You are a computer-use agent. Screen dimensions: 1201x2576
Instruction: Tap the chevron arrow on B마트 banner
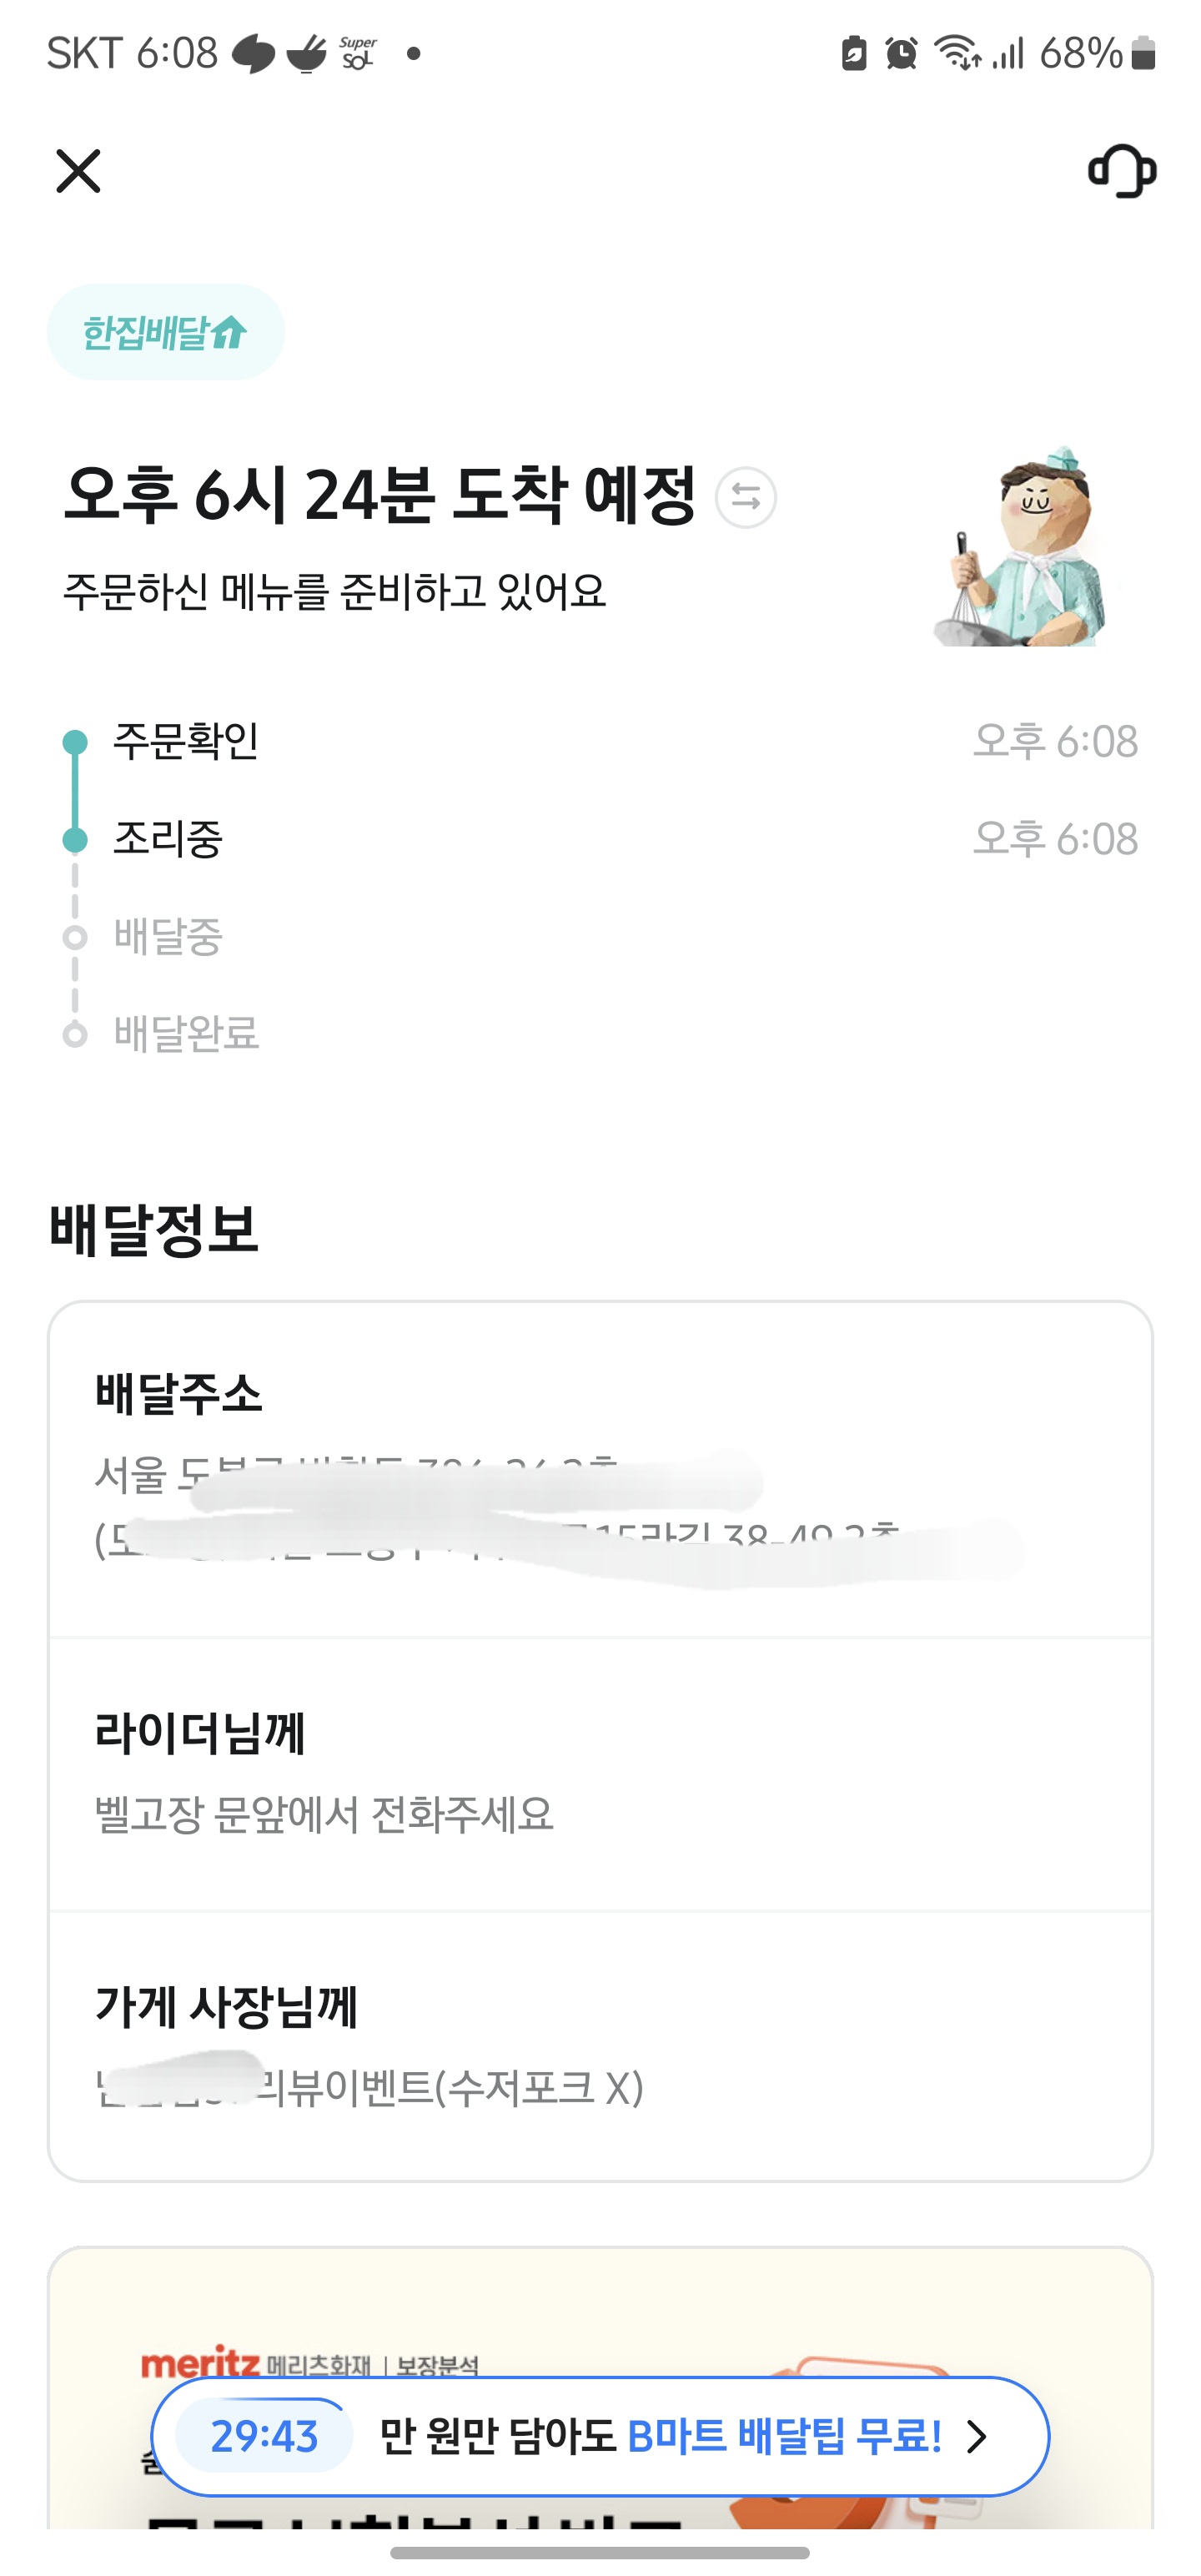(977, 2437)
